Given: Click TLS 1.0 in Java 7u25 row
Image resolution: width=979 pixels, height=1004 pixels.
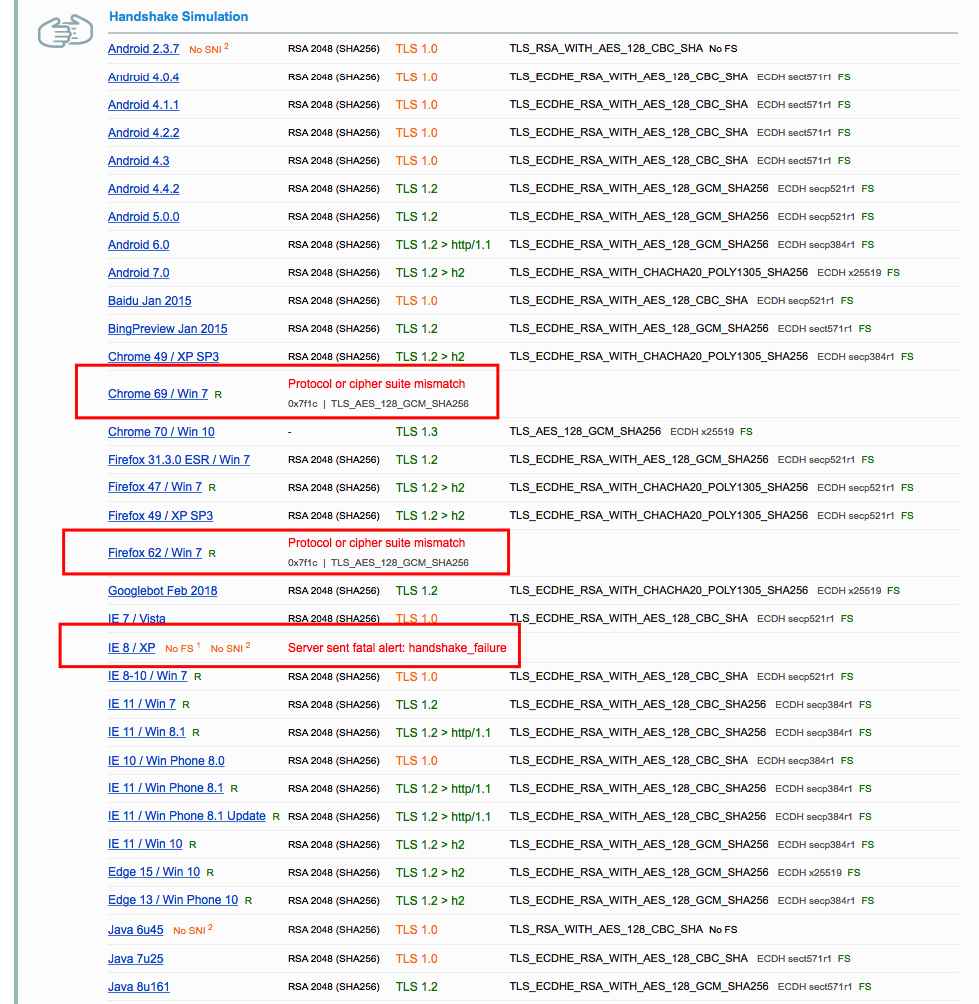Looking at the screenshot, I should click(x=416, y=959).
